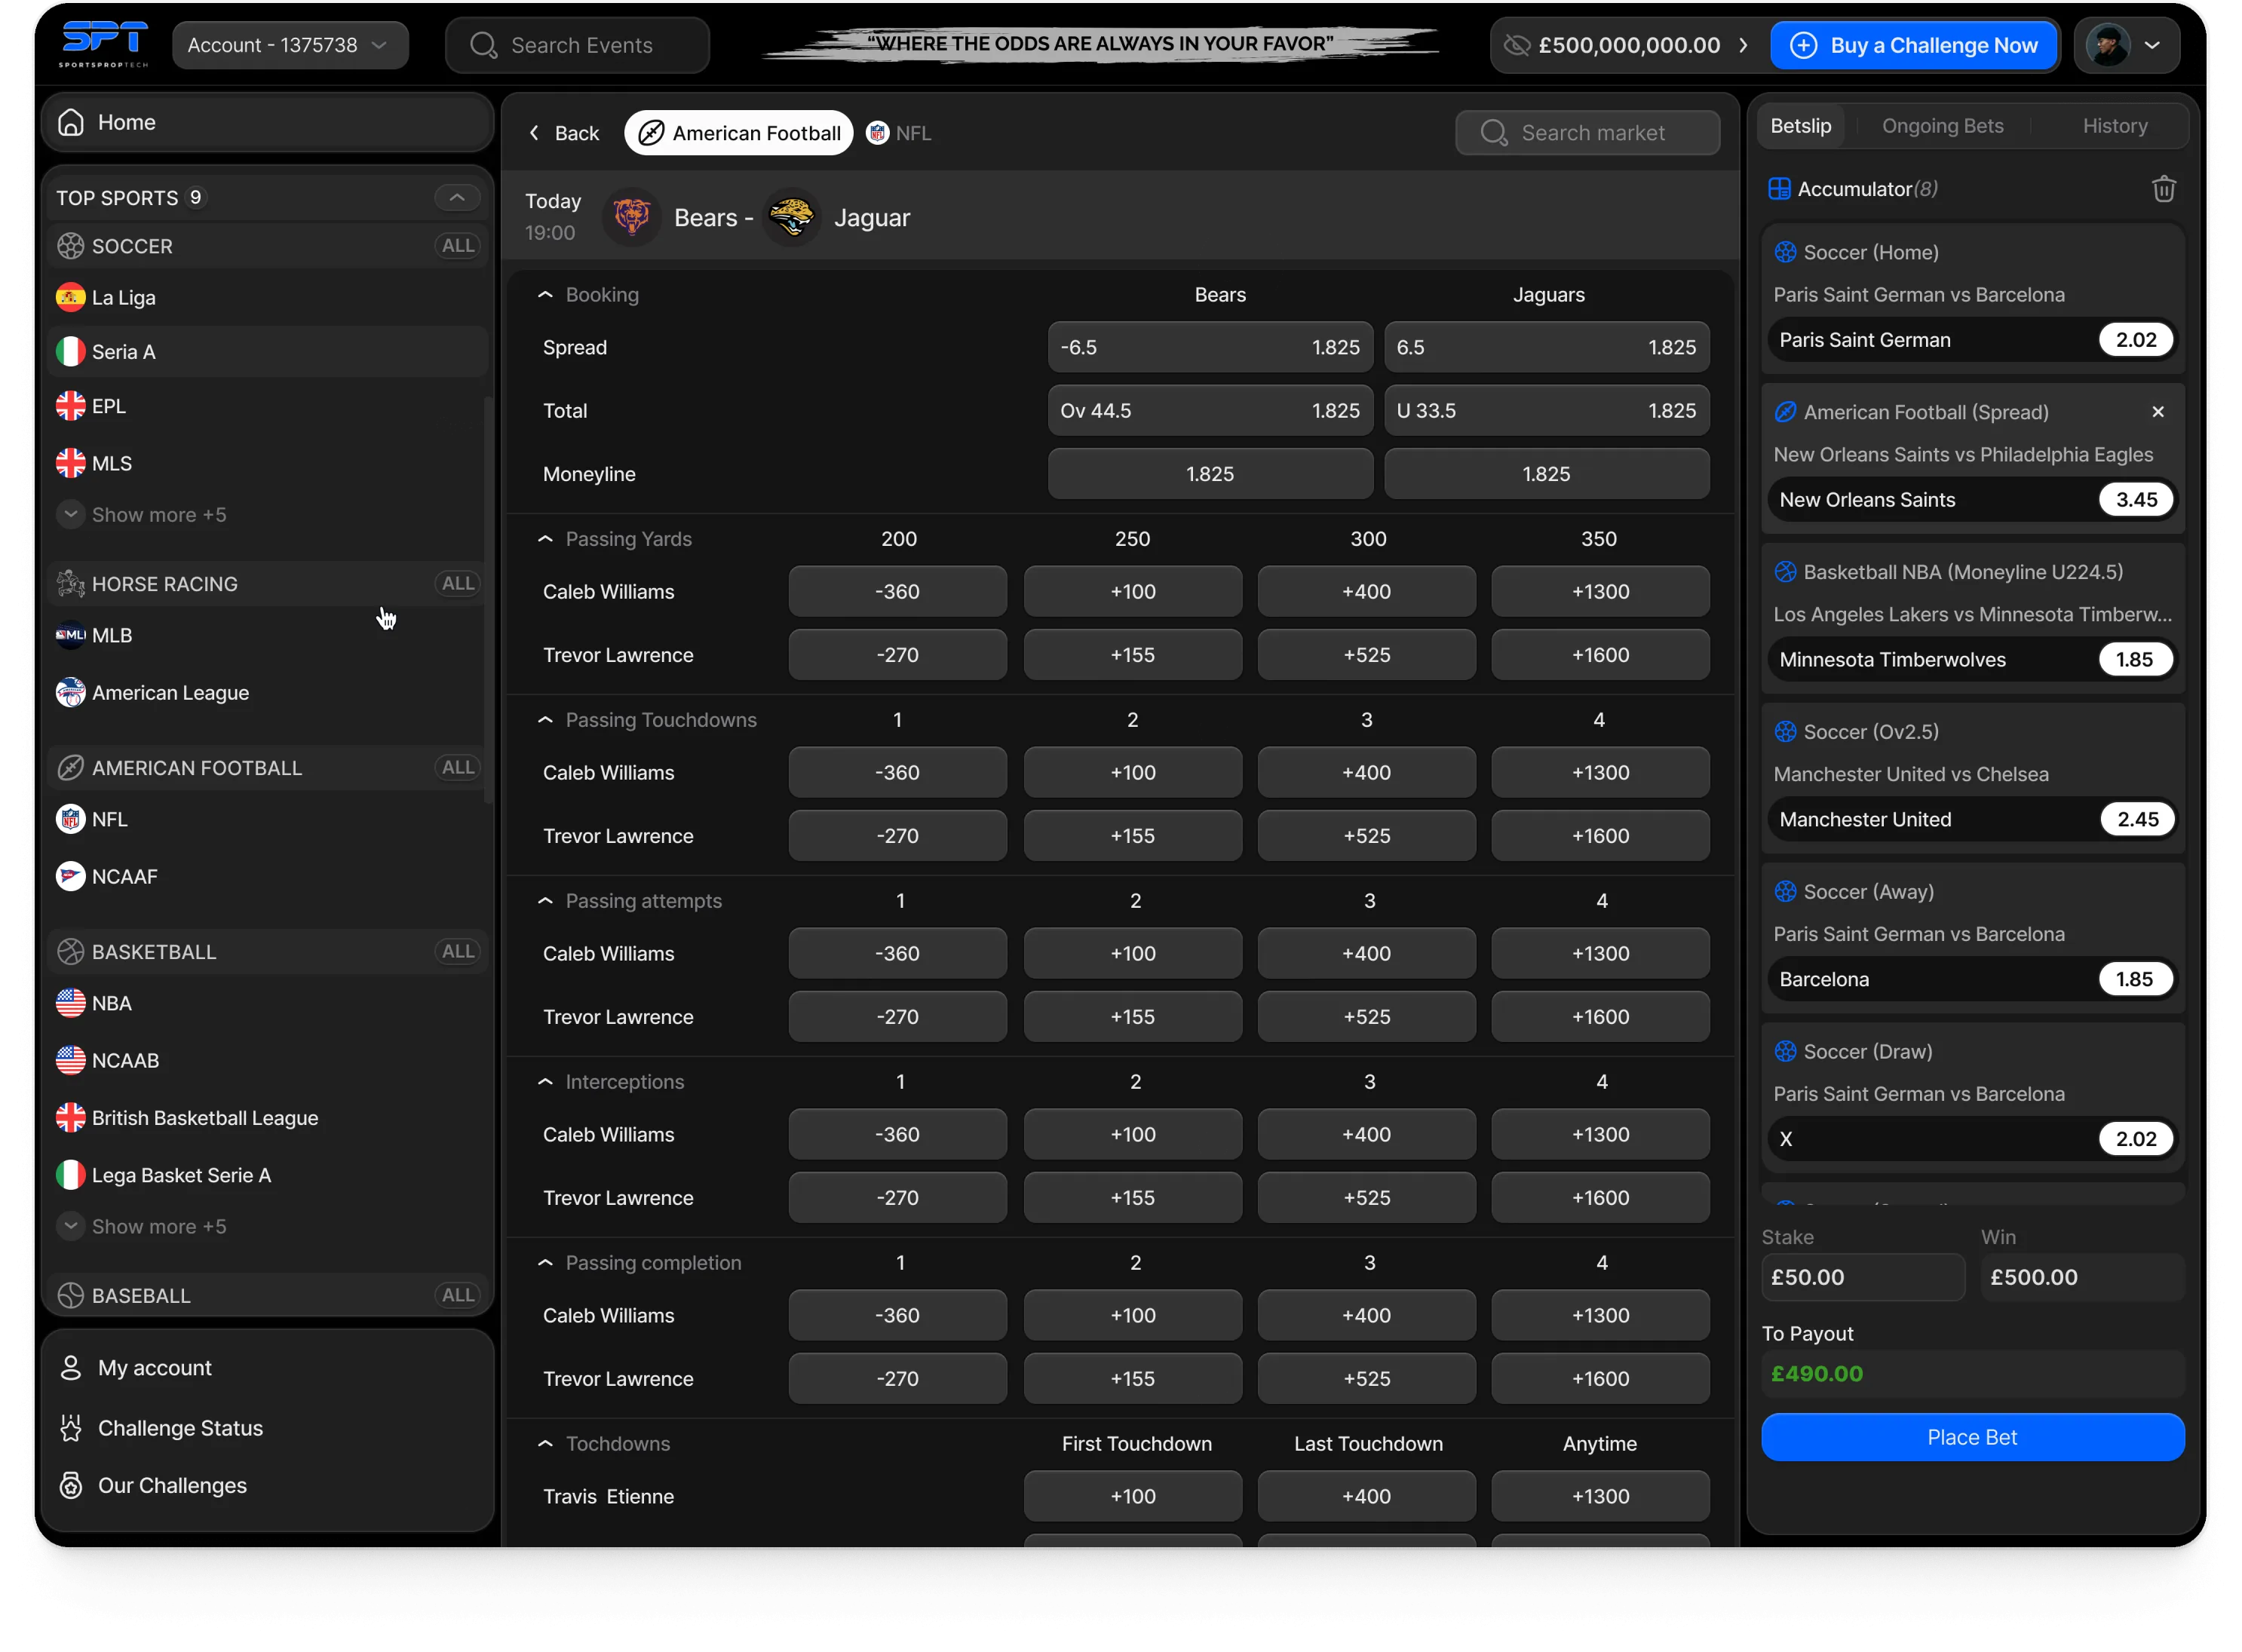Image resolution: width=2242 pixels, height=1652 pixels.
Task: Click the NBA flag icon
Action: coord(70,1003)
